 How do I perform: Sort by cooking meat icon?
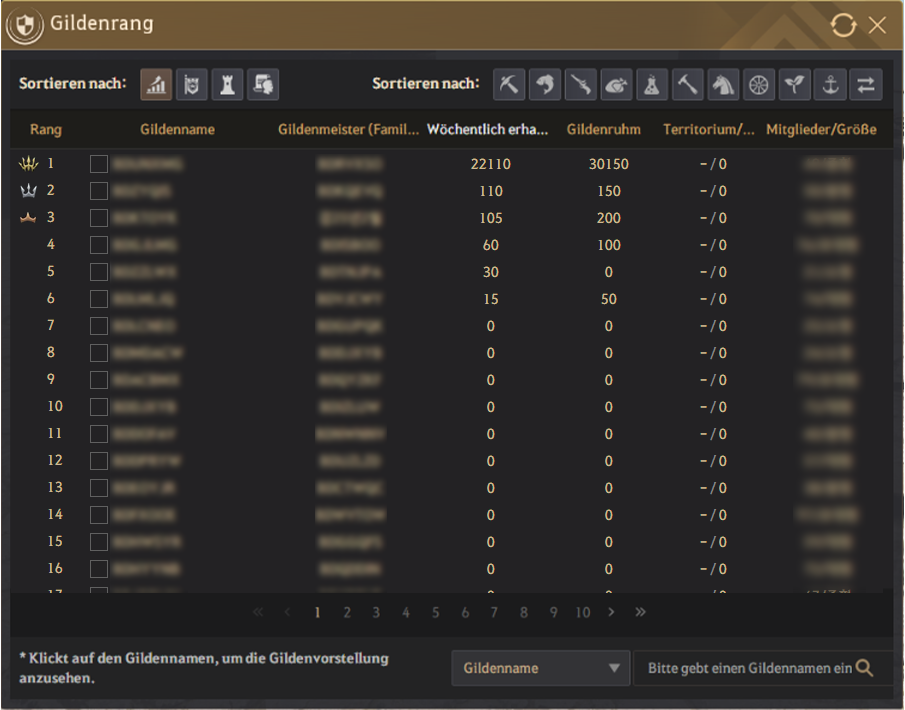tap(616, 85)
